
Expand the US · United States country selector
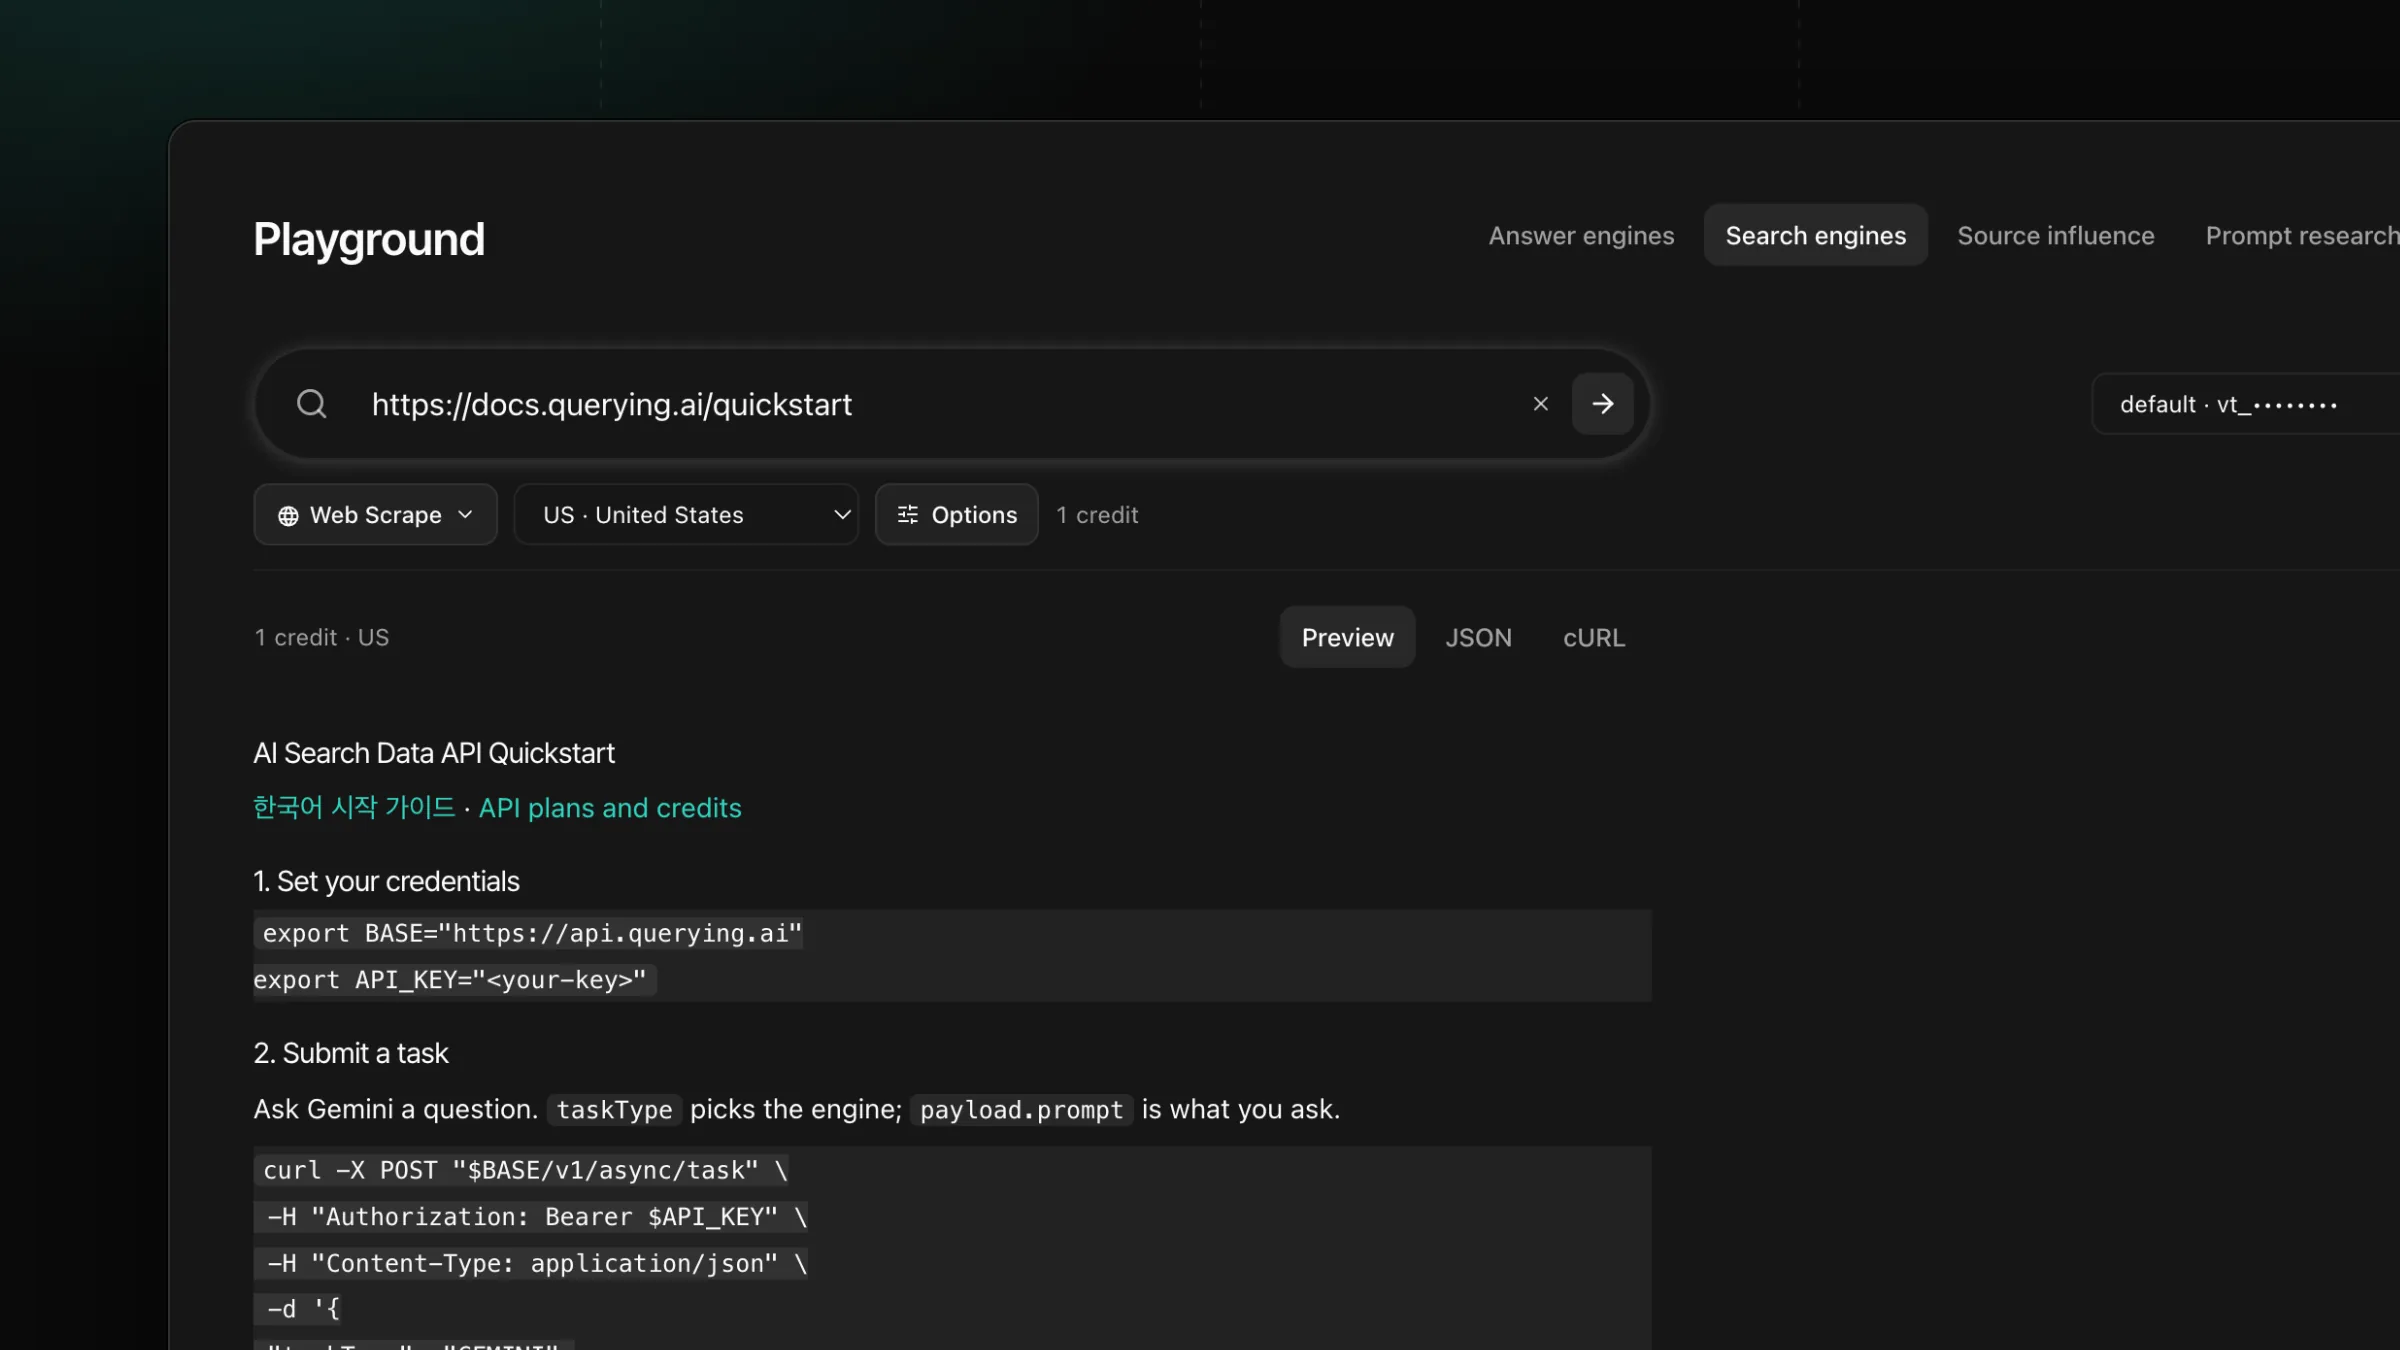click(x=686, y=515)
